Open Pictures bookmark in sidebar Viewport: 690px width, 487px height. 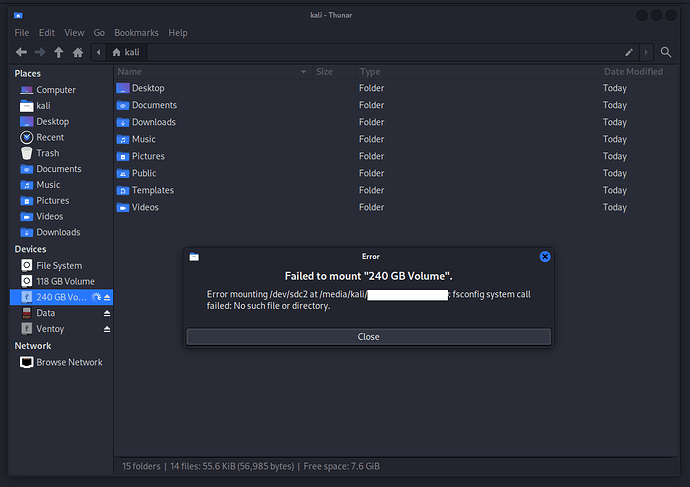pyautogui.click(x=62, y=201)
